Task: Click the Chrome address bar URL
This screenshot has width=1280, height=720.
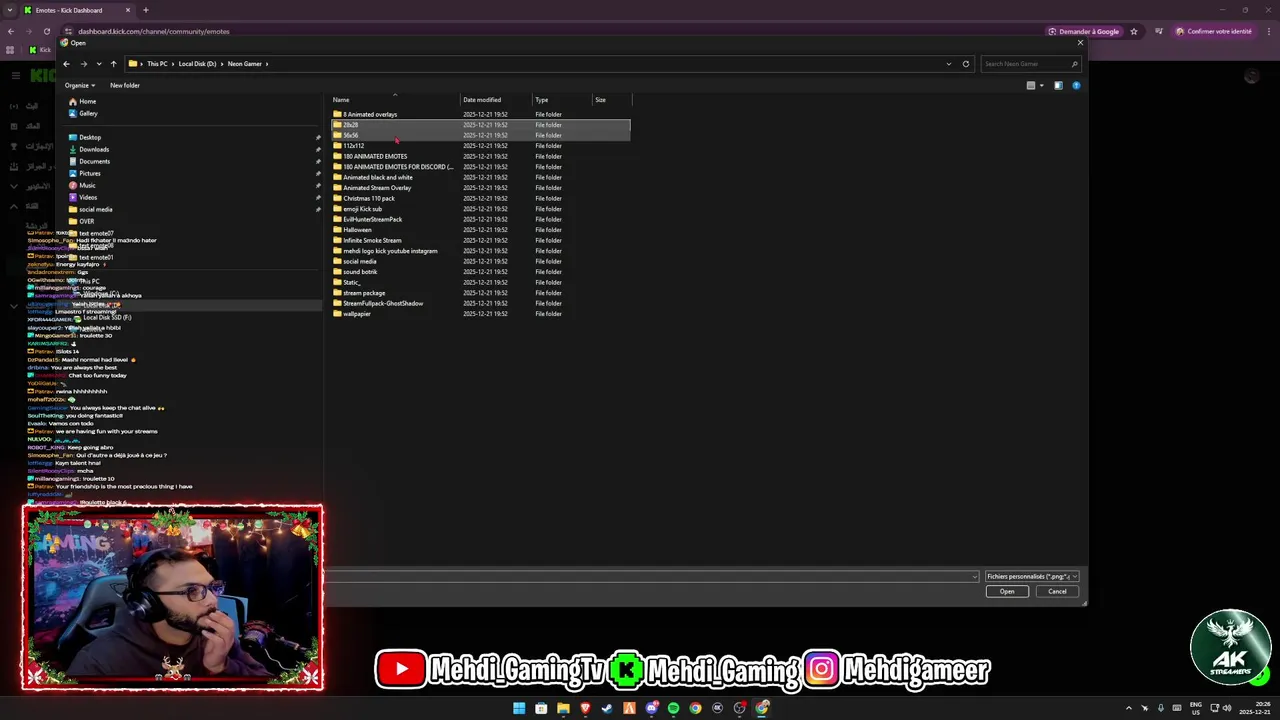Action: (x=154, y=31)
